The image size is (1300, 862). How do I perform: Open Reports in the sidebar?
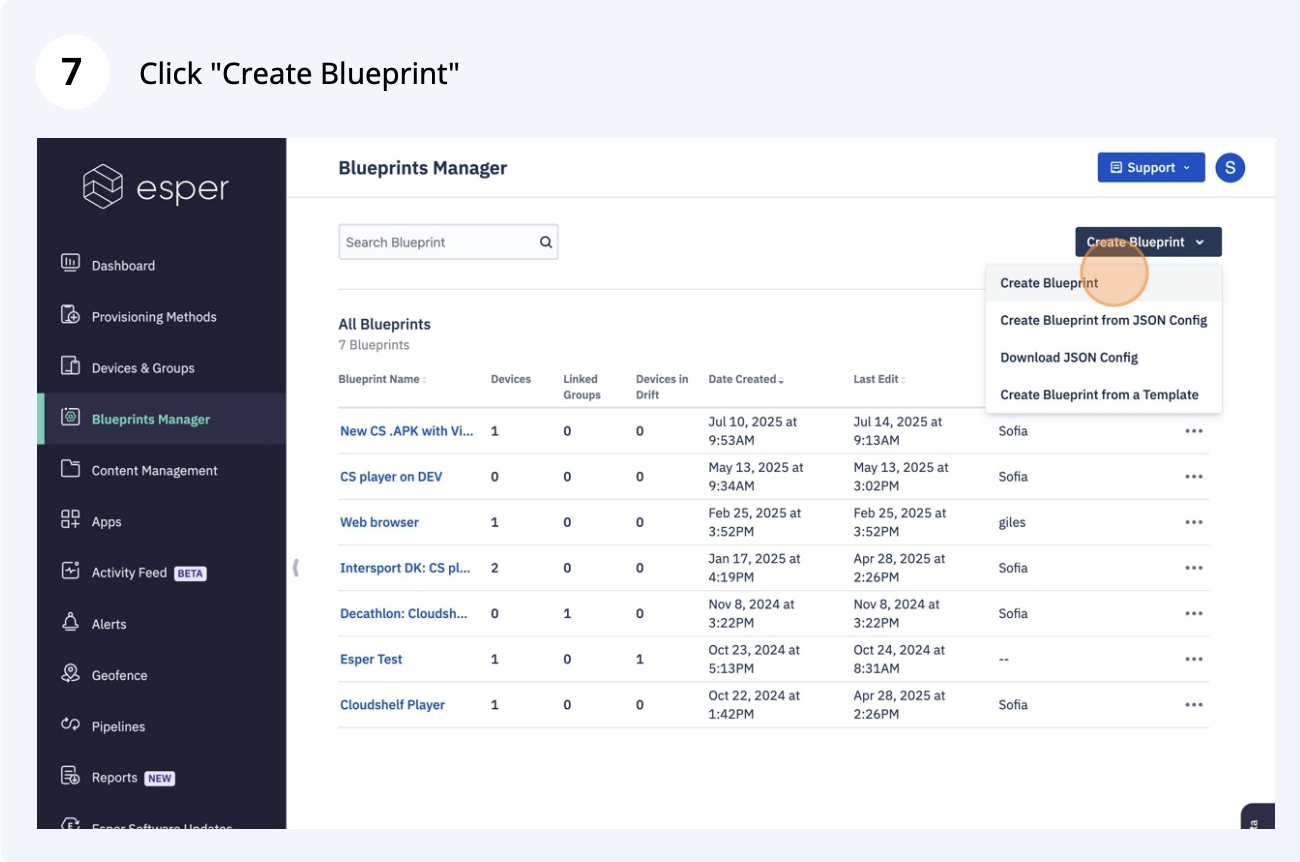tap(114, 778)
